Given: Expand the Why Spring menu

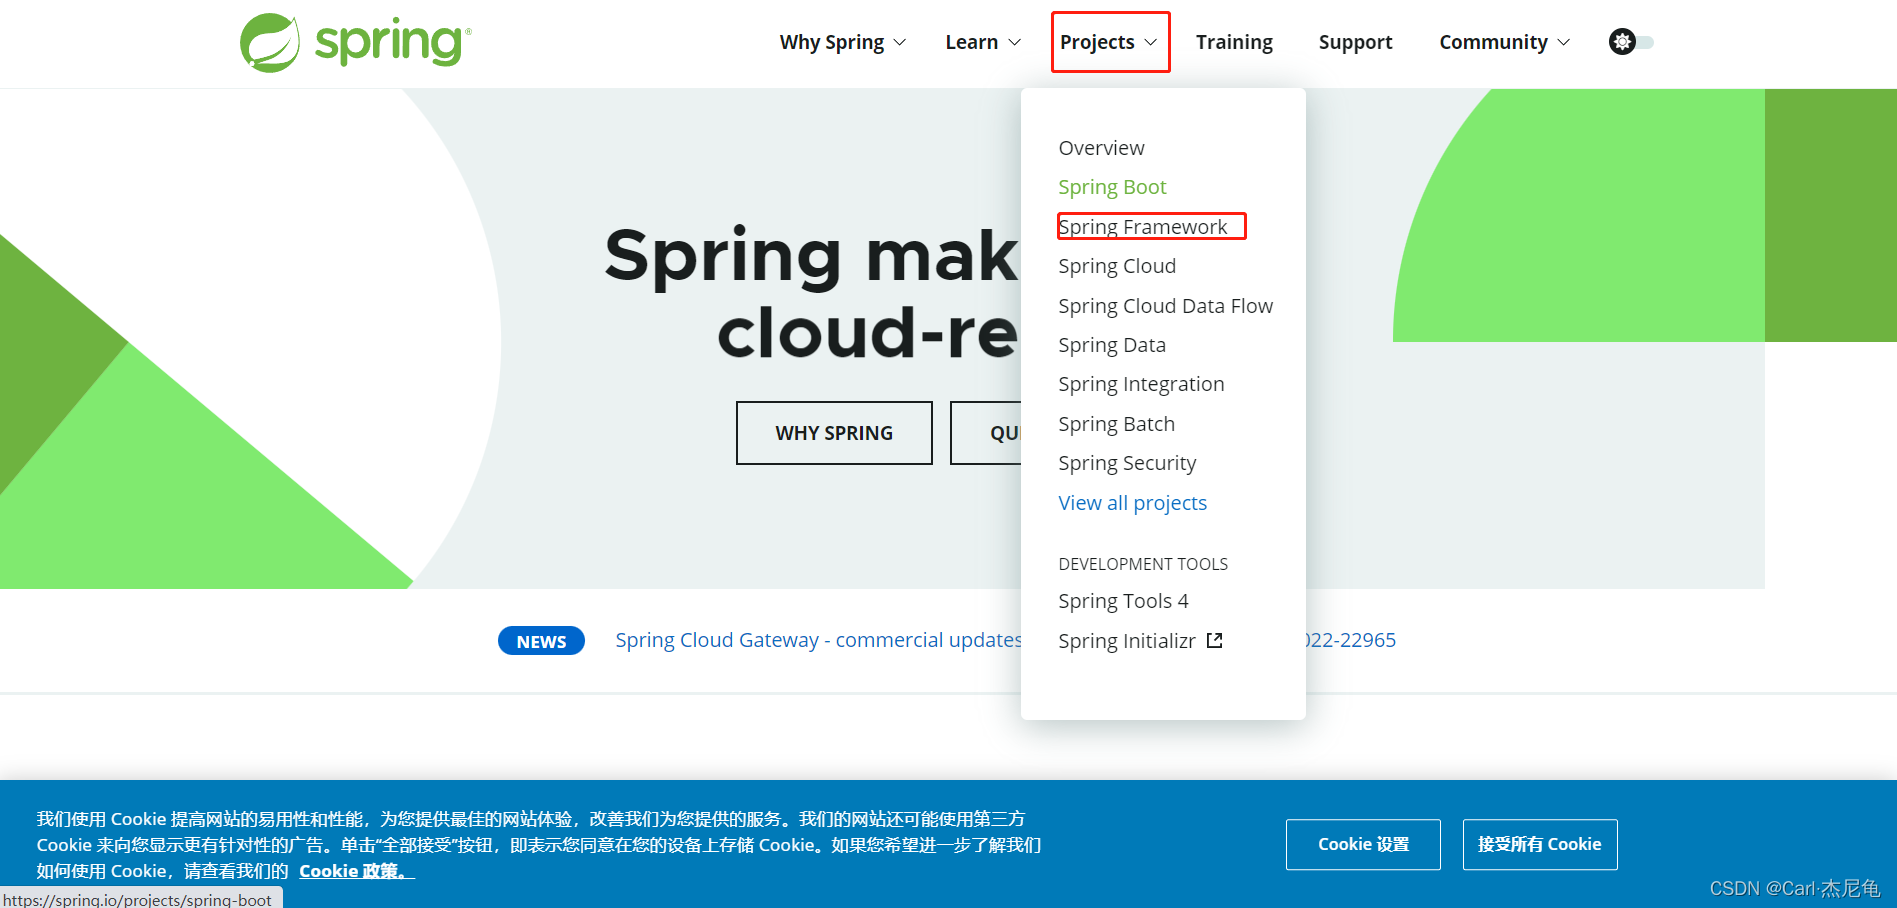Looking at the screenshot, I should click(842, 42).
